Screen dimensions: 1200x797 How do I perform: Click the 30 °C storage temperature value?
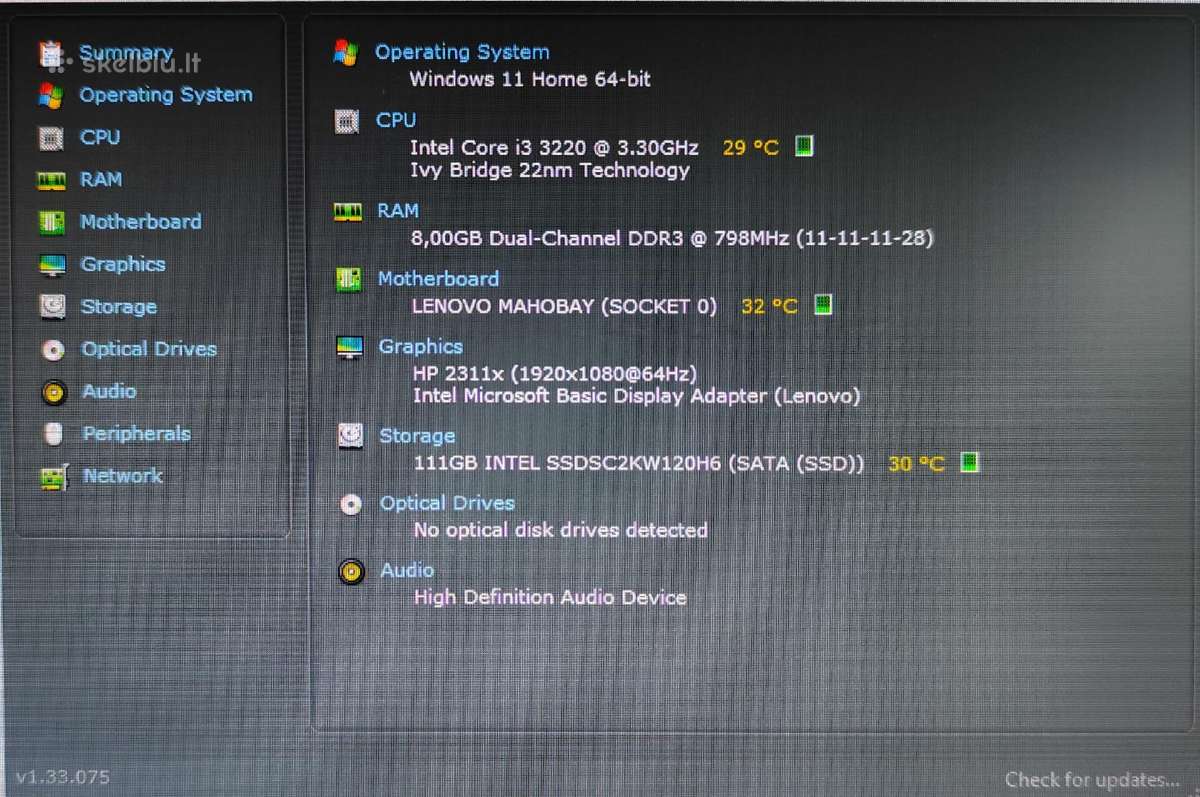[916, 464]
